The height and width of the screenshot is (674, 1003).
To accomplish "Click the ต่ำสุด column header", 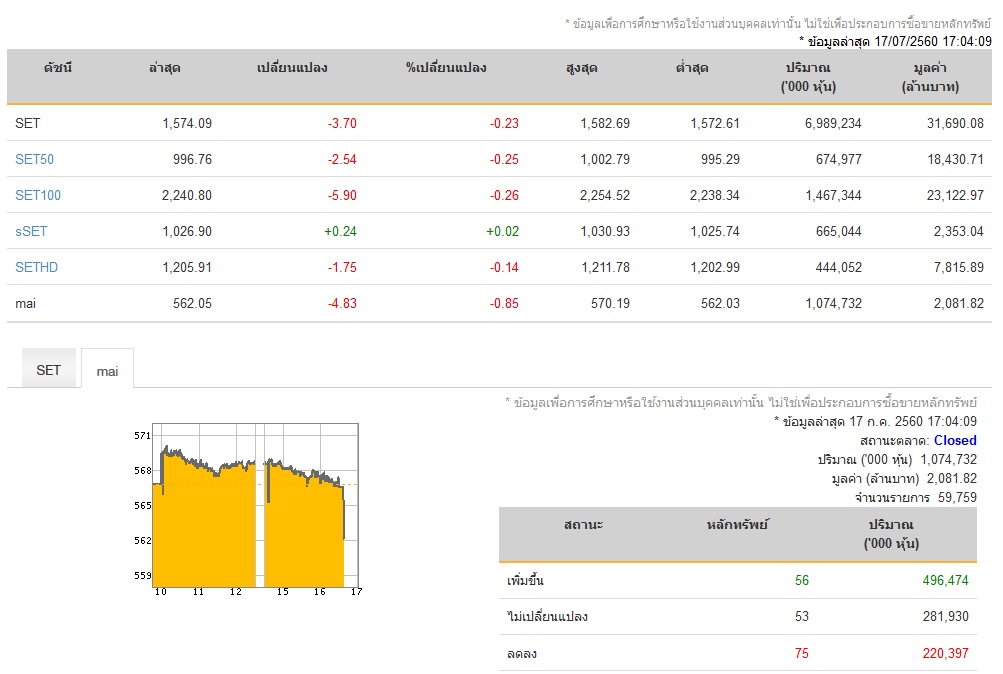I will coord(692,68).
